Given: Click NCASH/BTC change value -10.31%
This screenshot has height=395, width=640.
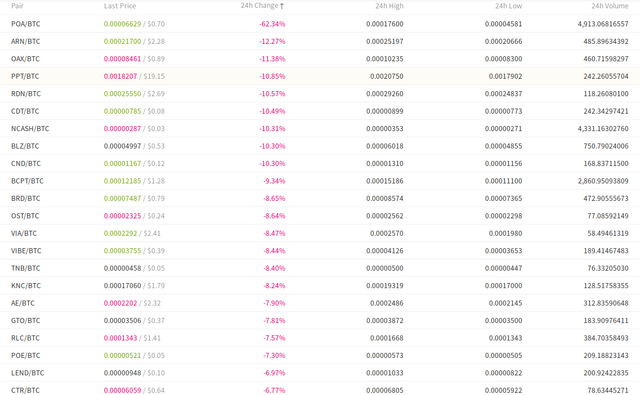Looking at the screenshot, I should click(x=272, y=129).
